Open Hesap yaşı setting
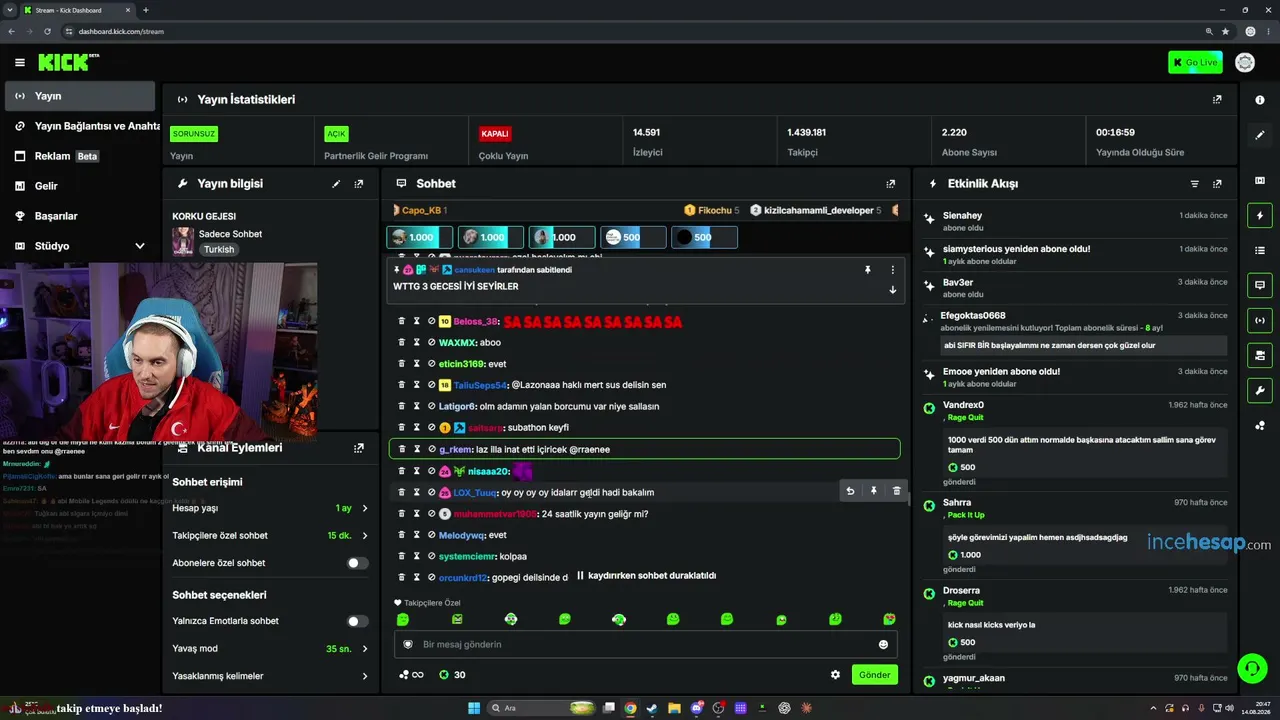Viewport: 1280px width, 720px height. (270, 508)
